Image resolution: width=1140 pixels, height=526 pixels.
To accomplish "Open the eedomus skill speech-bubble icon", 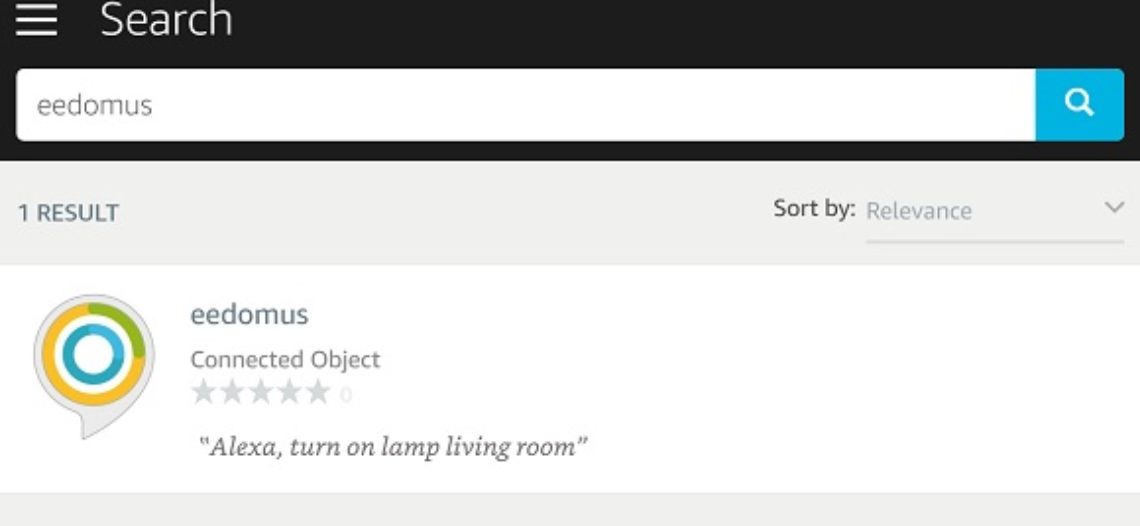I will pyautogui.click(x=94, y=366).
